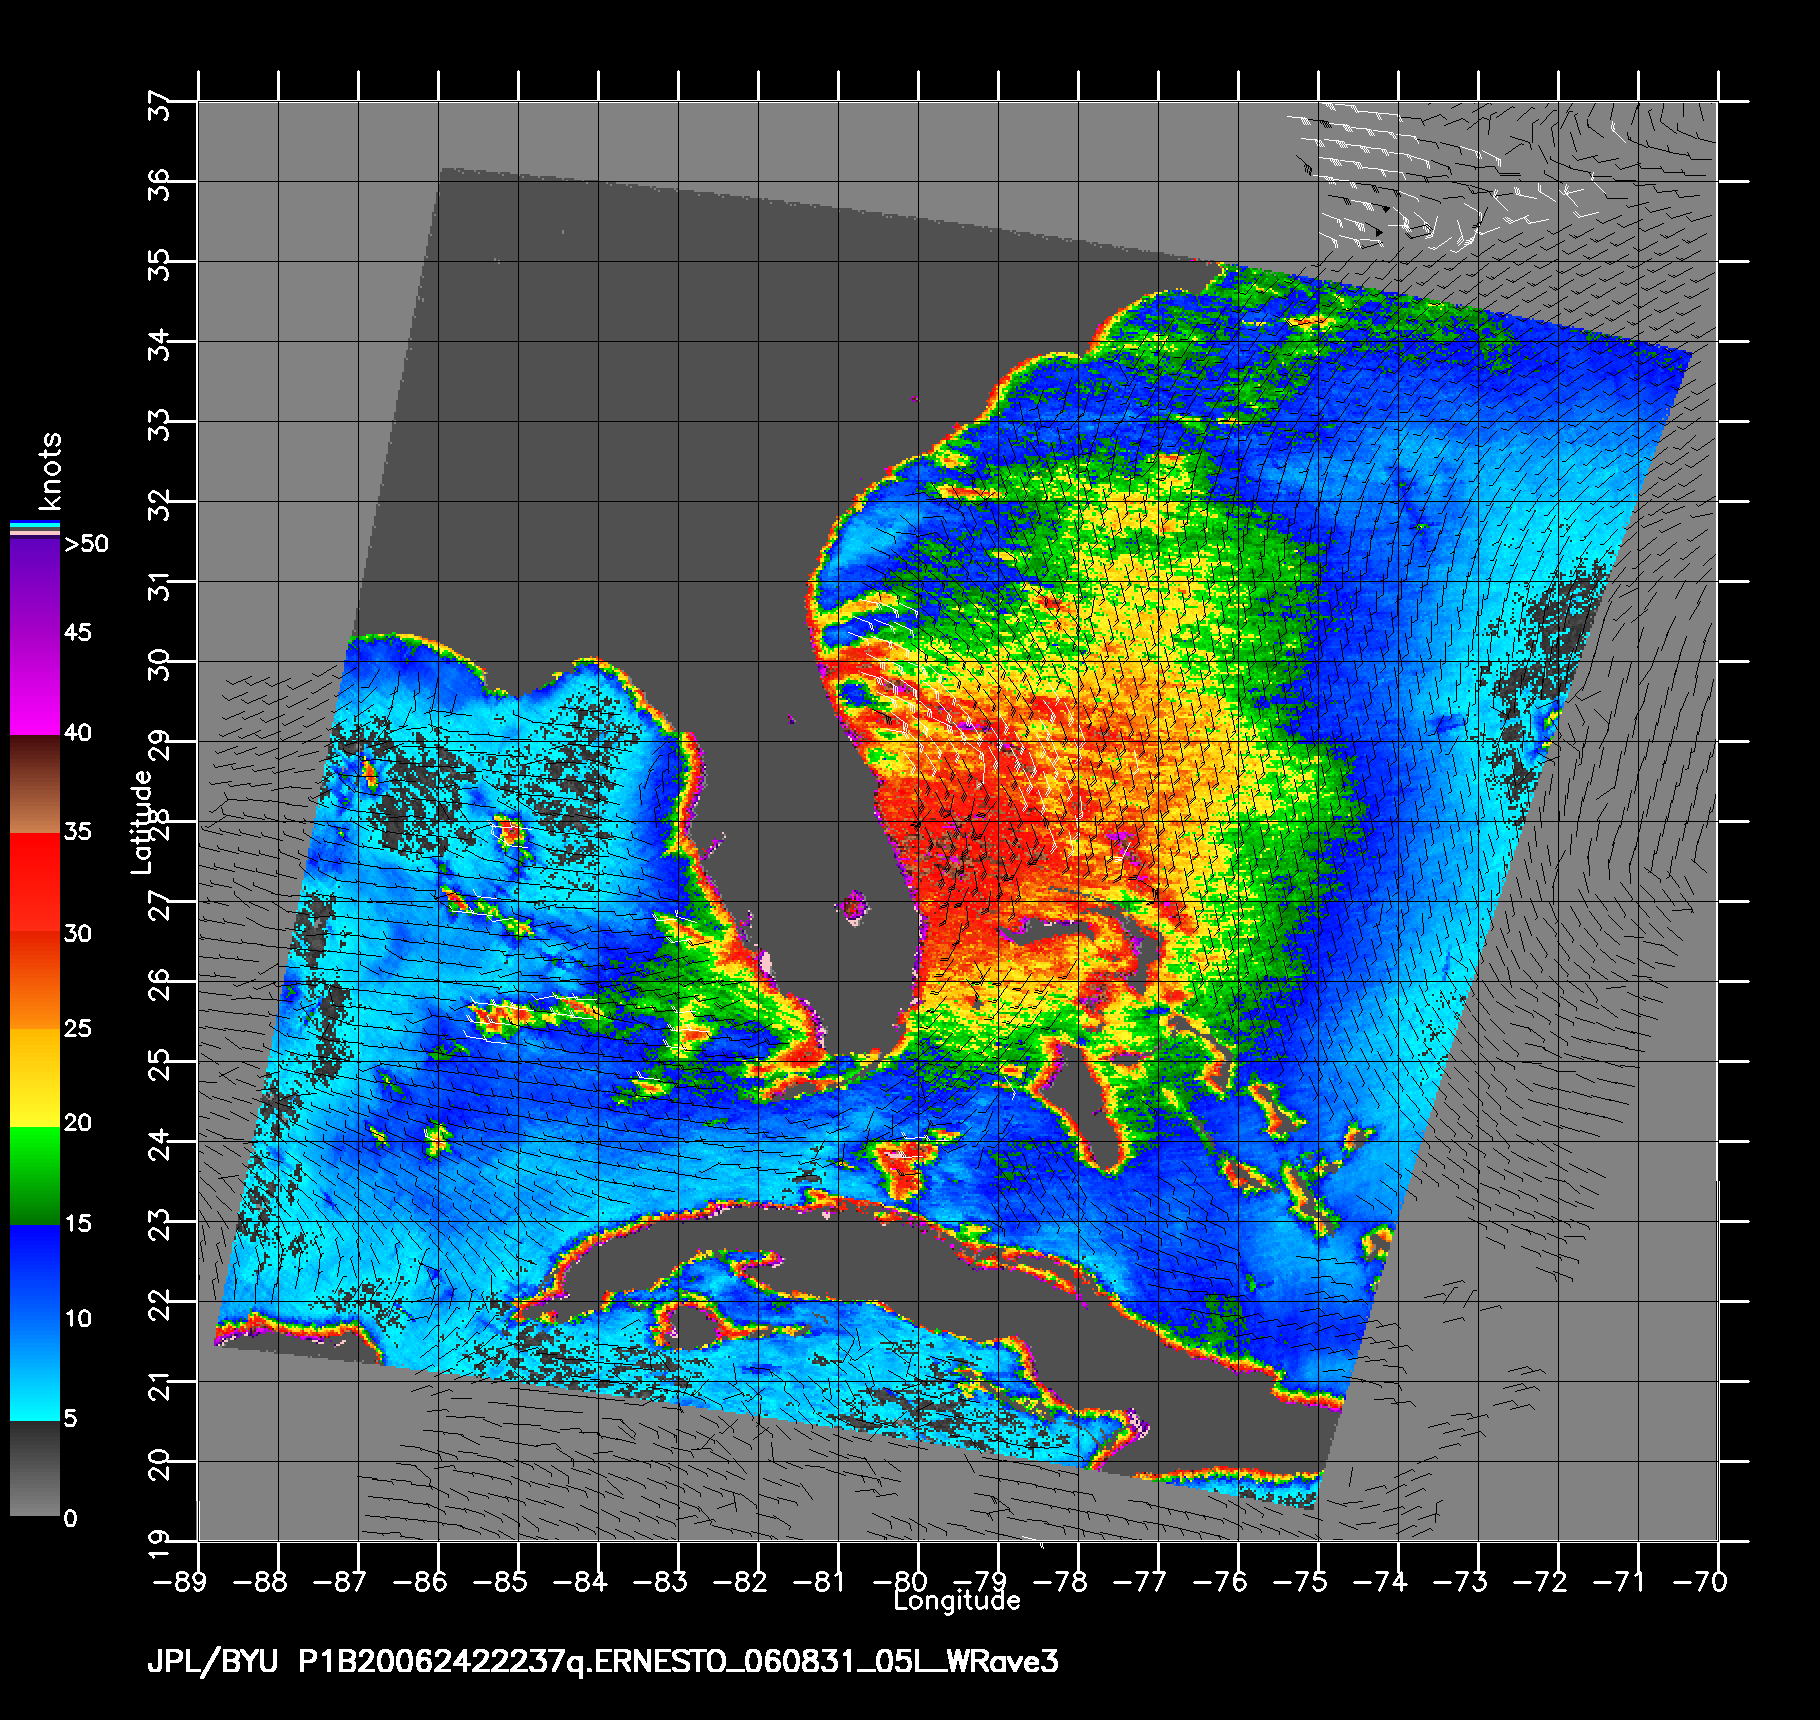This screenshot has height=1720, width=1820.
Task: Pick the brown 35–40 knots color band
Action: coord(35,785)
